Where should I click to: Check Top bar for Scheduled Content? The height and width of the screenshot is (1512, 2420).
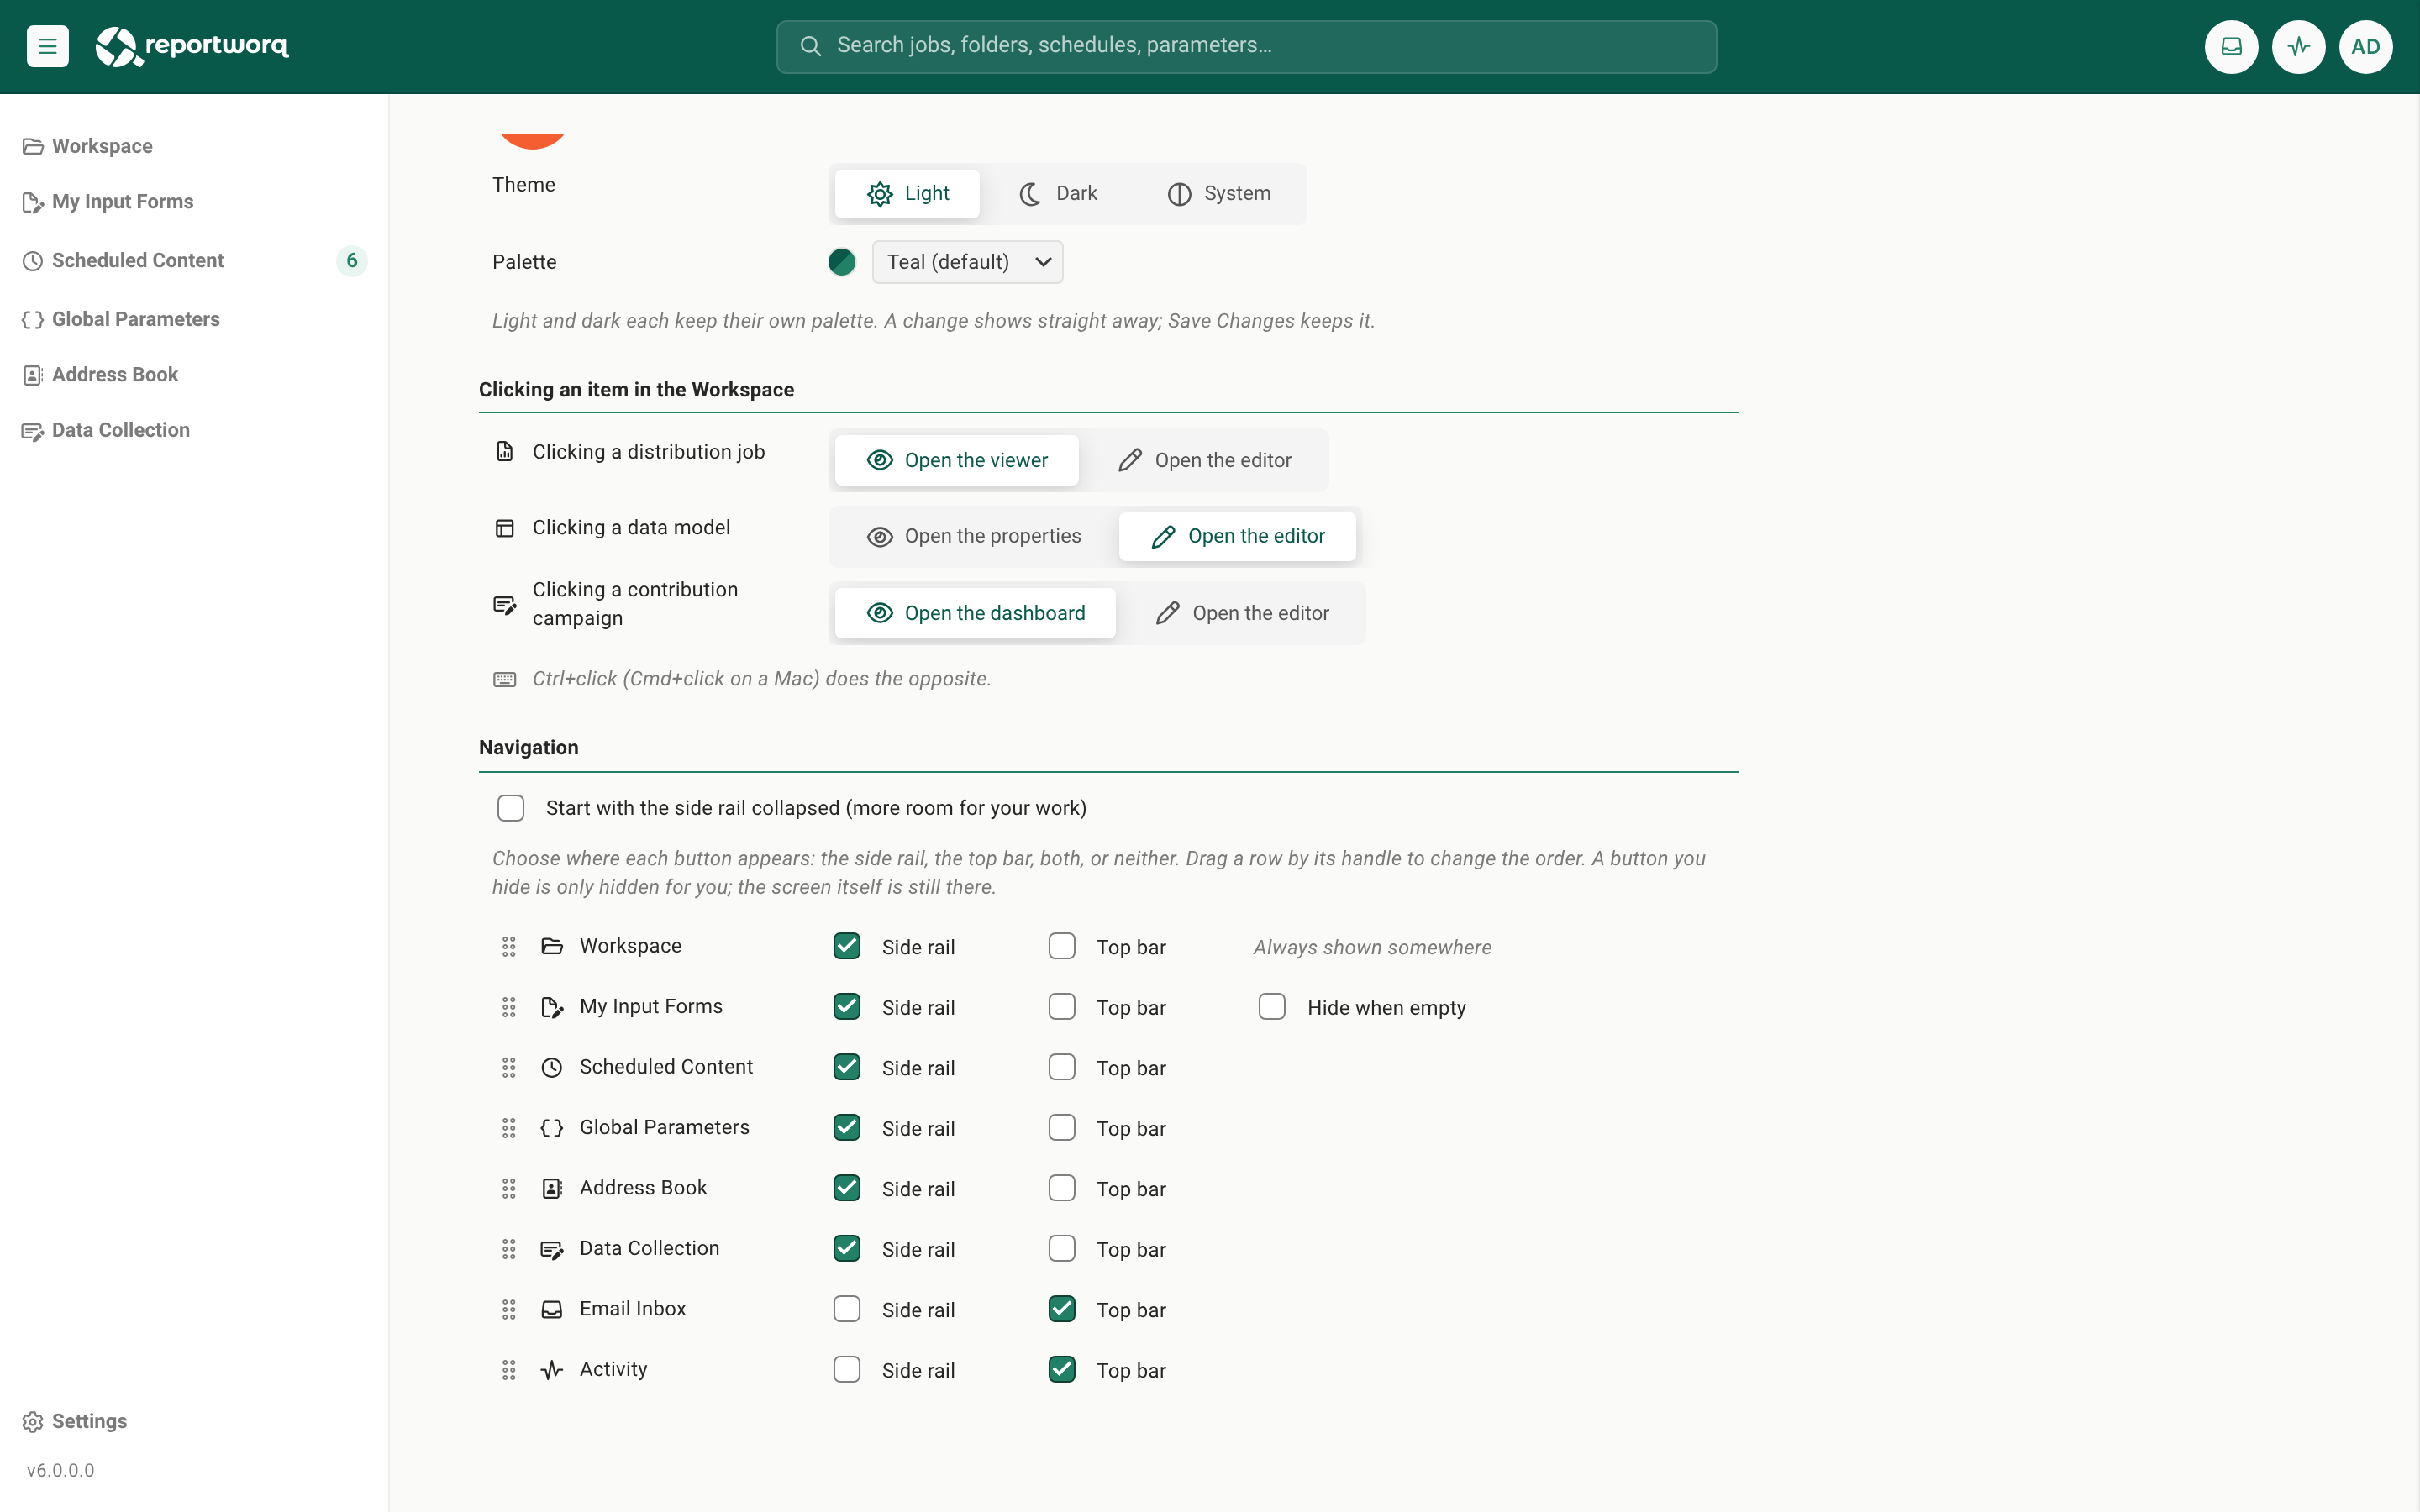pyautogui.click(x=1062, y=1067)
